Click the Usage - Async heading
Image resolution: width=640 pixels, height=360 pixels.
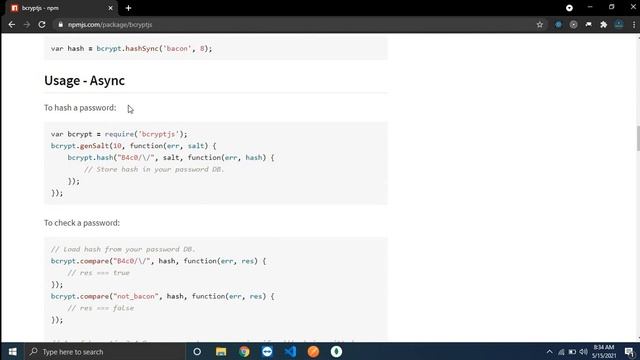tap(84, 80)
